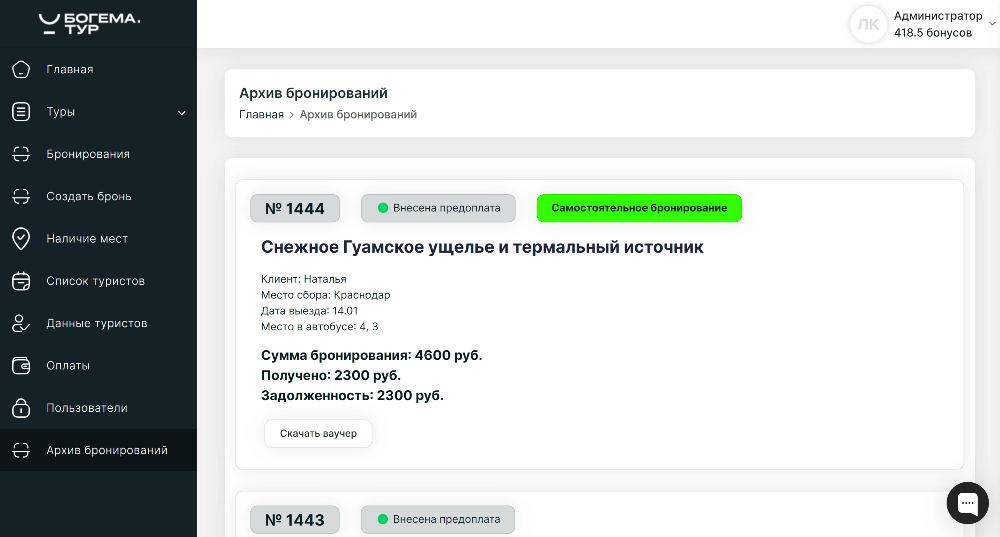Expand the Туры submenu chevron

182,113
